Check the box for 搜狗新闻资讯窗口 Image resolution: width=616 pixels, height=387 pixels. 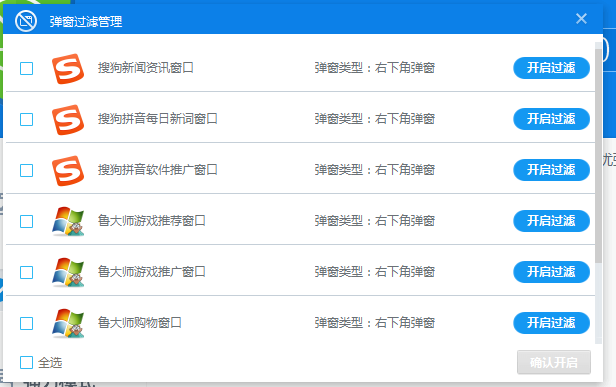26,68
